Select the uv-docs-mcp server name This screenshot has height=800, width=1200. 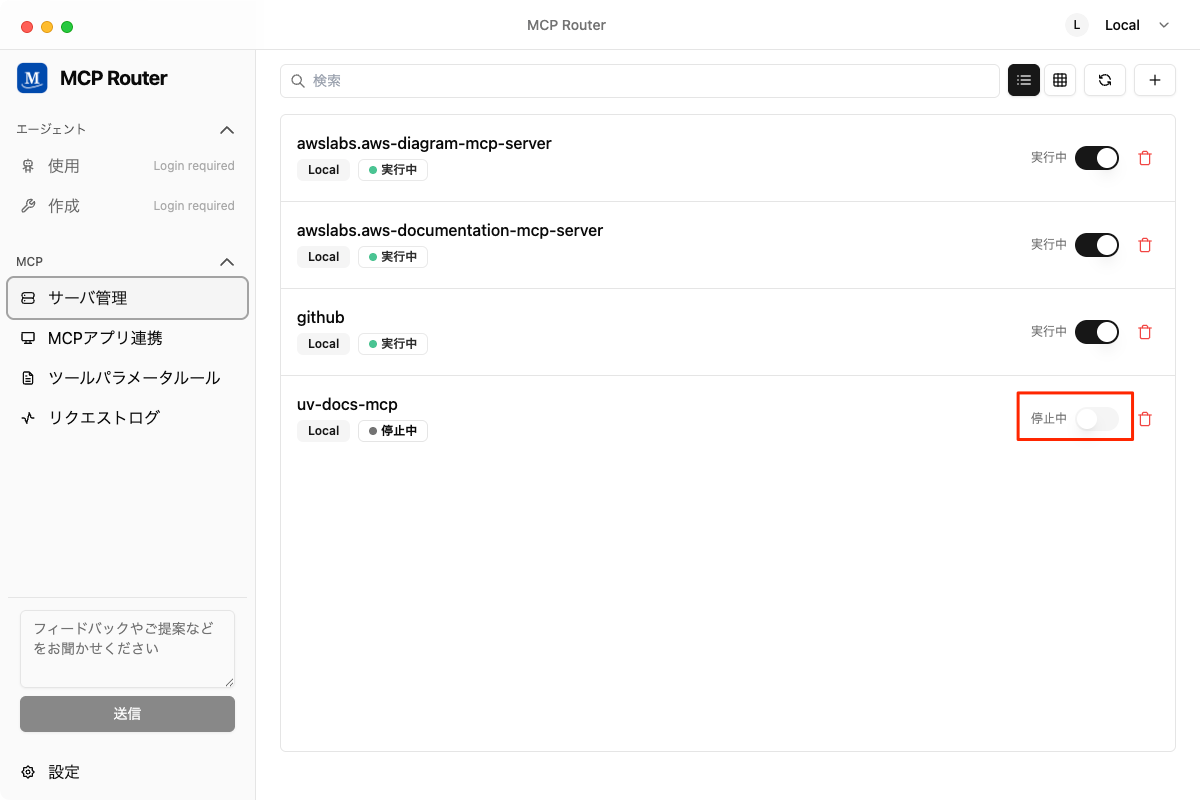pyautogui.click(x=347, y=404)
